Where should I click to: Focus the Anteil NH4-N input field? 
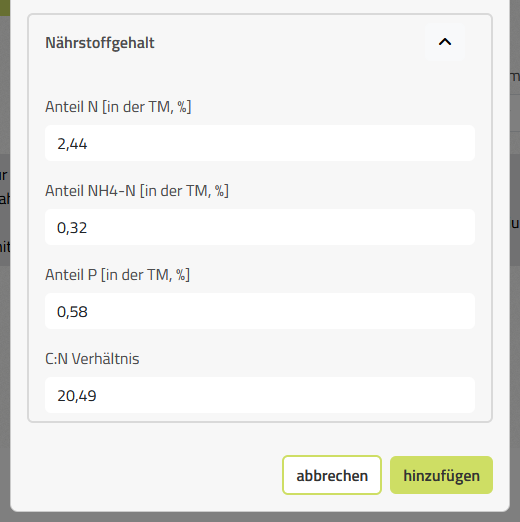[x=260, y=227]
